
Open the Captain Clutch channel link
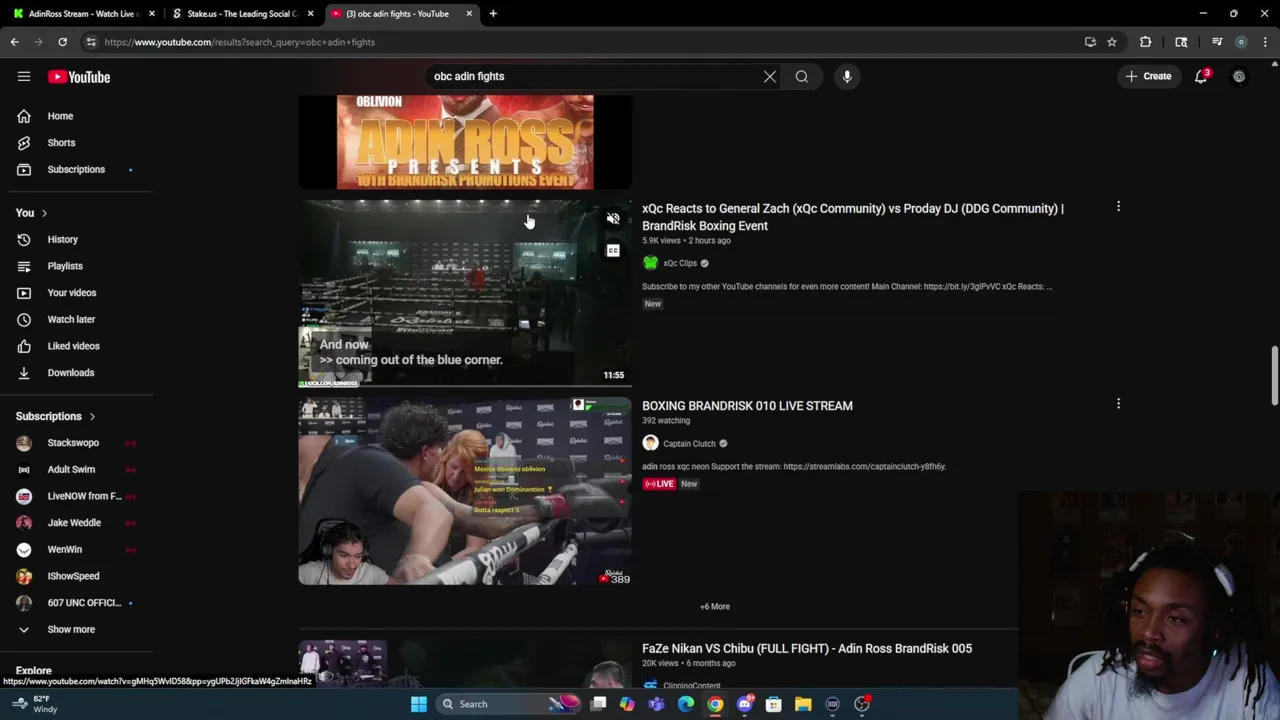tap(689, 444)
